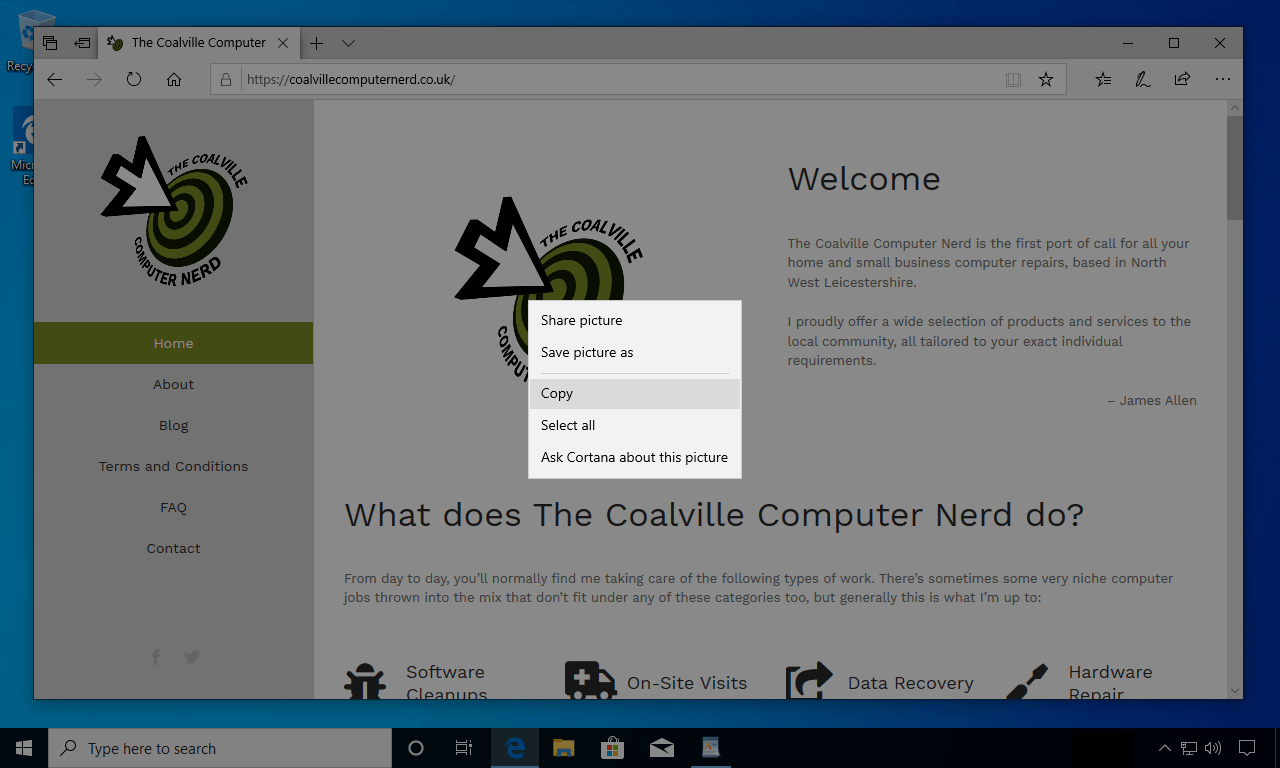This screenshot has height=768, width=1280.
Task: Click the Data Recovery heading
Action: [x=910, y=683]
